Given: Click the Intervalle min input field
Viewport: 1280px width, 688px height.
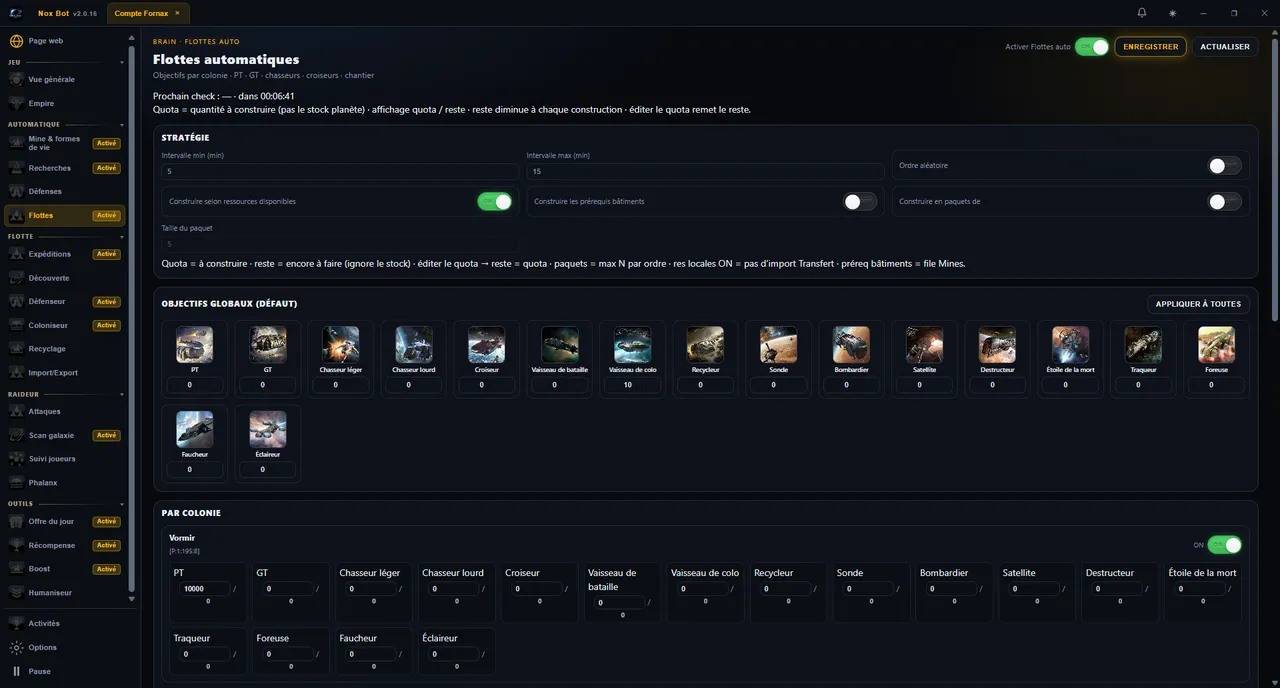Looking at the screenshot, I should (340, 172).
